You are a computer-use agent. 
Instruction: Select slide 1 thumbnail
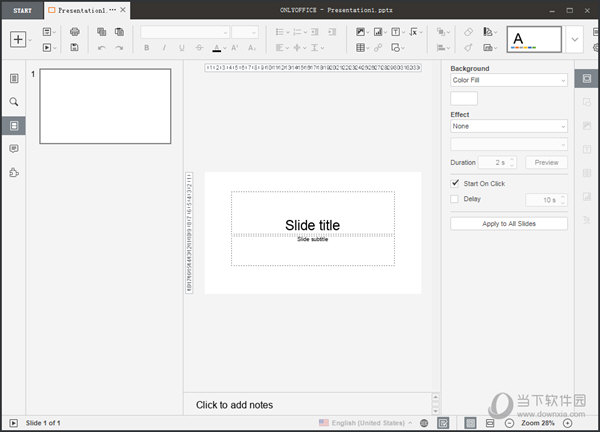point(105,106)
